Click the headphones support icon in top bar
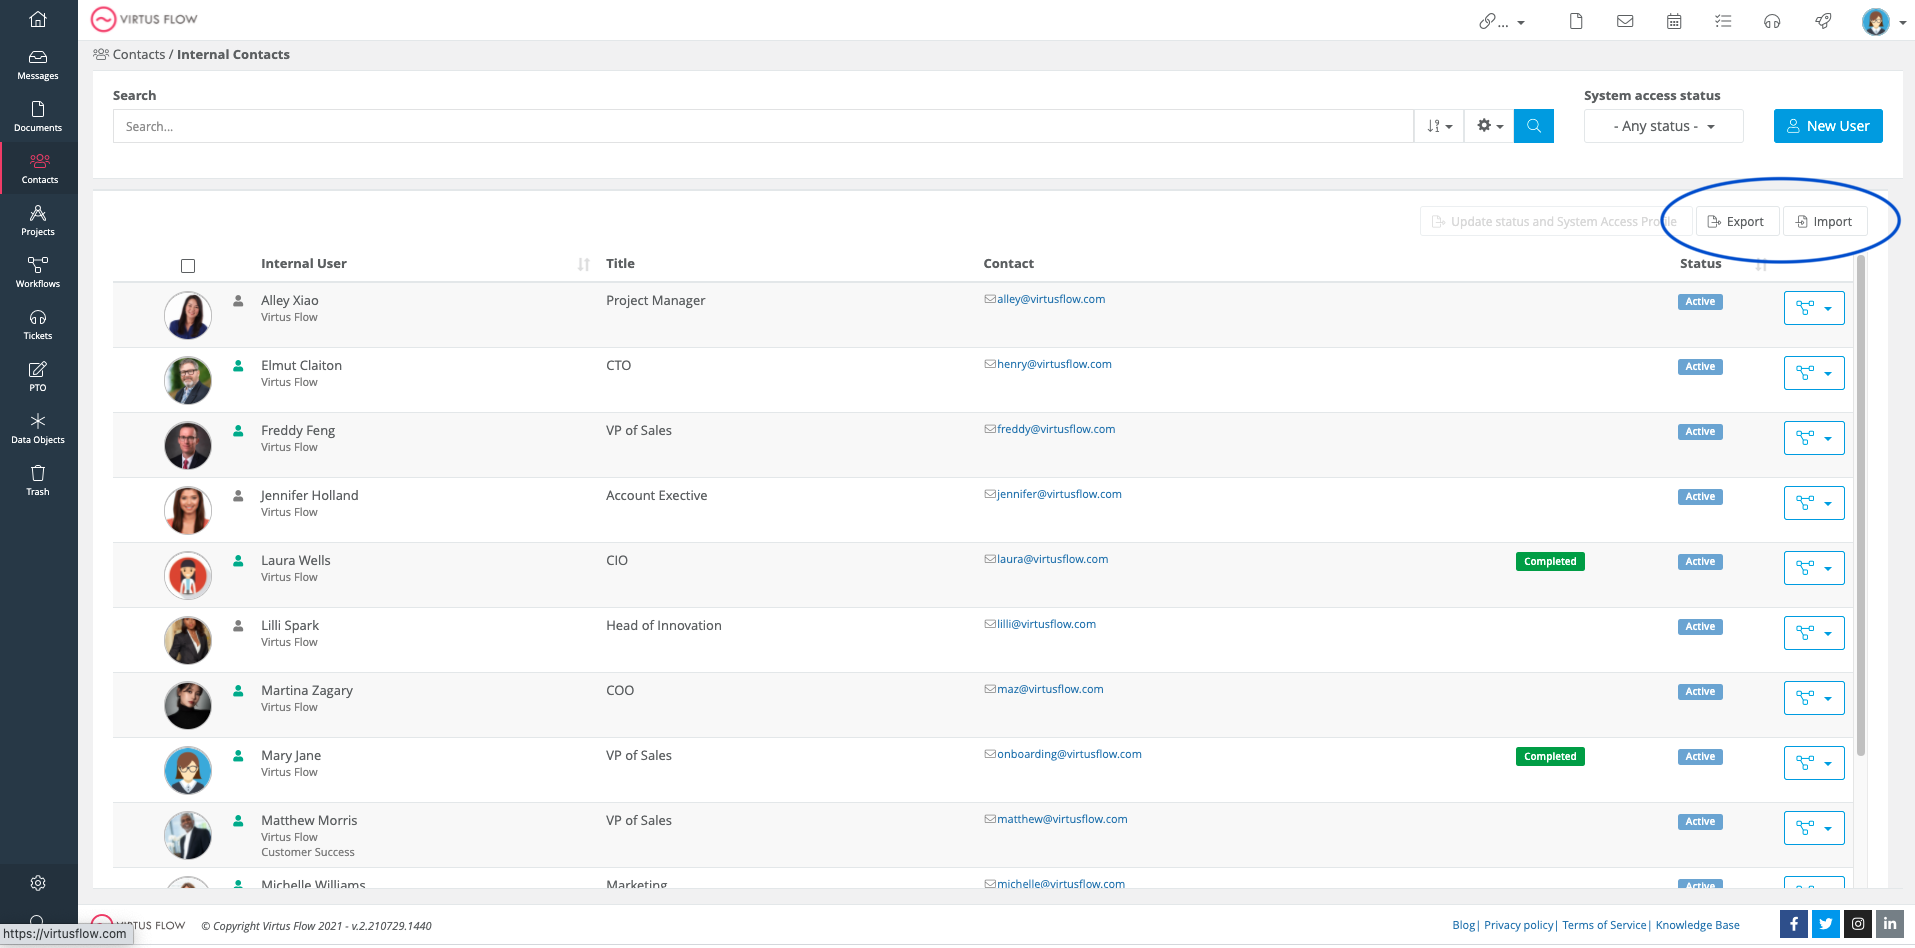Screen dimensions: 1915x948 point(1772,21)
